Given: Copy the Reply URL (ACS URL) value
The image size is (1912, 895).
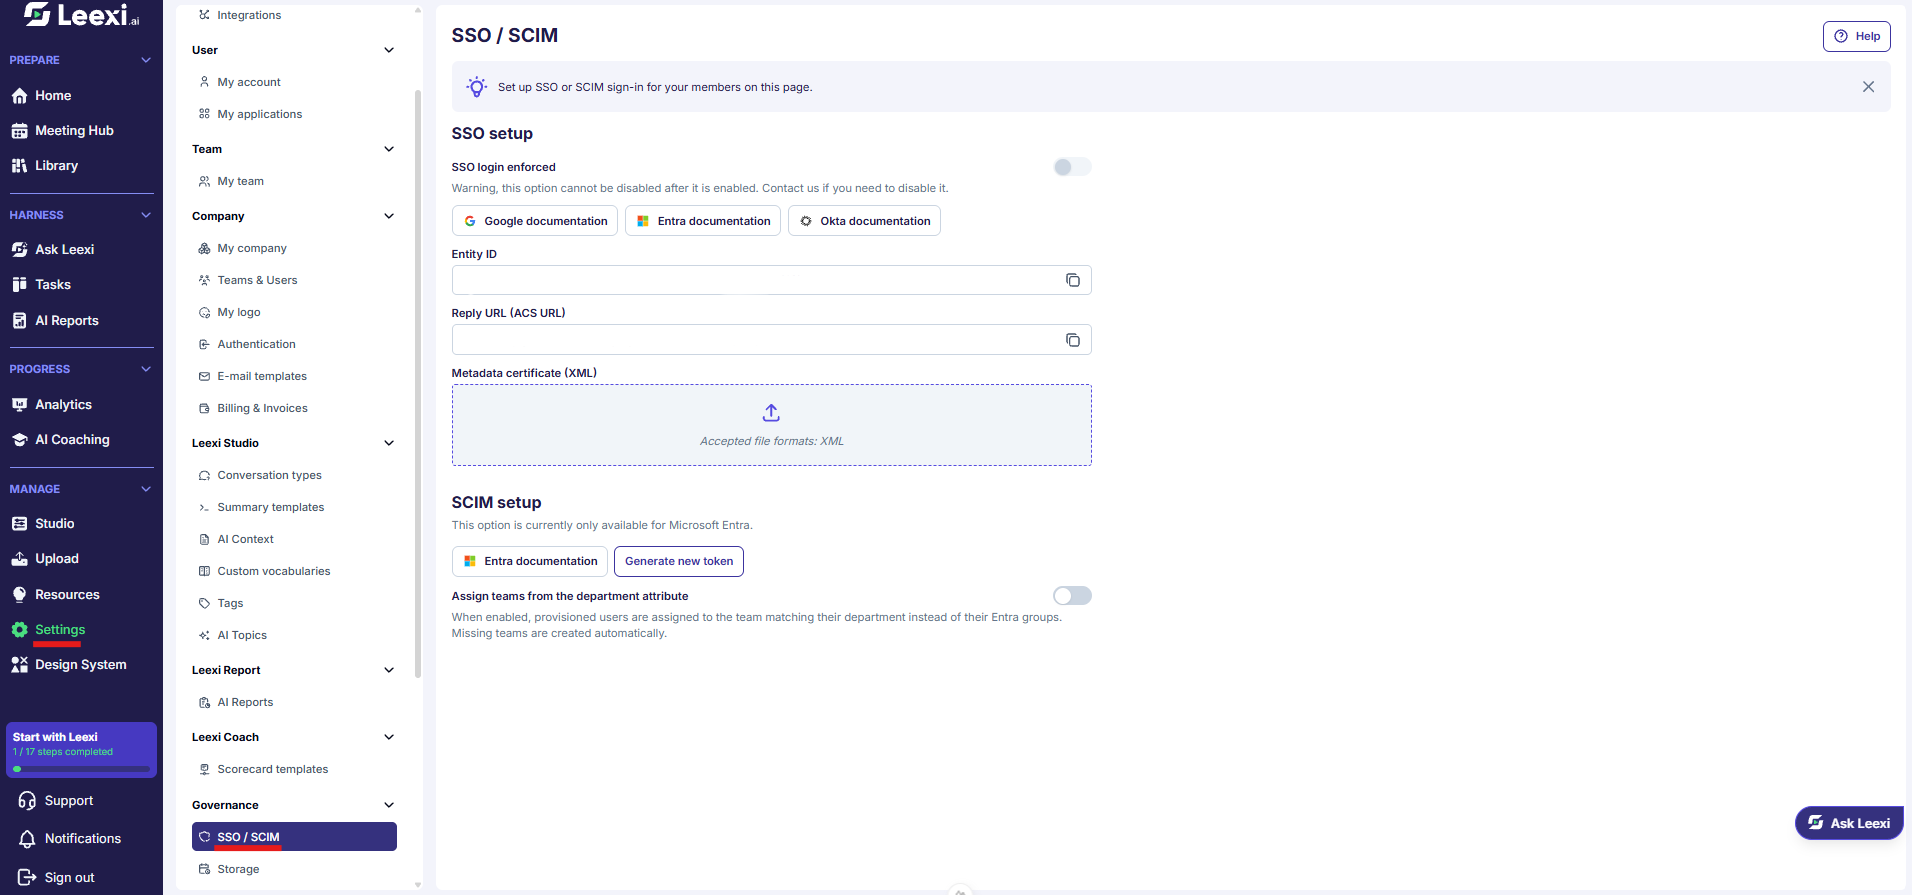Looking at the screenshot, I should (x=1073, y=340).
